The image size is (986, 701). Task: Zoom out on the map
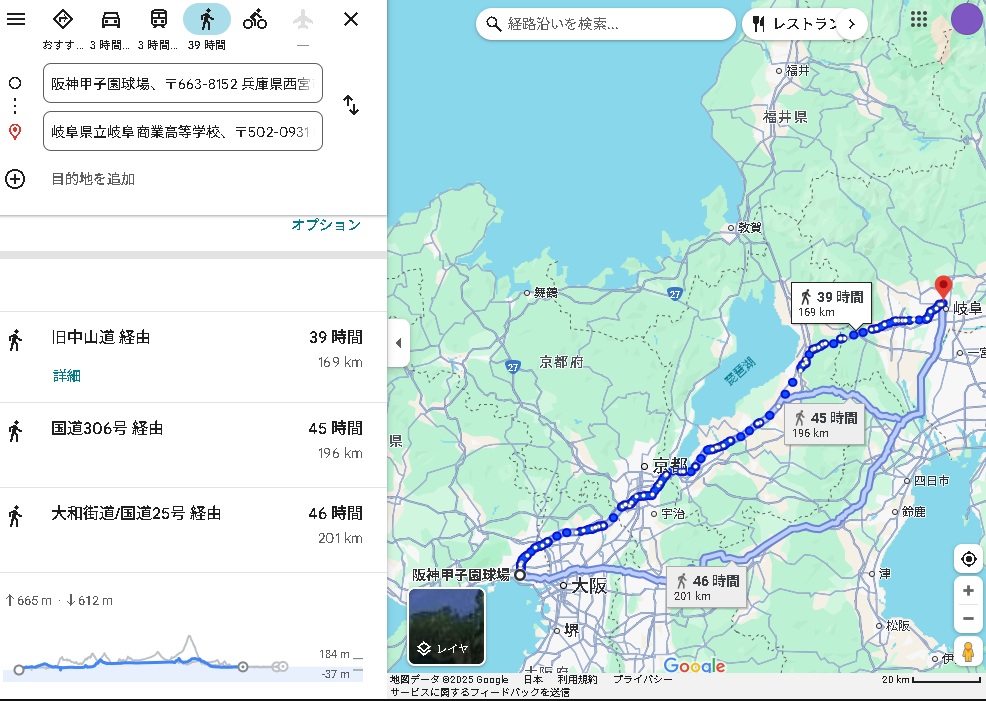pyautogui.click(x=968, y=619)
